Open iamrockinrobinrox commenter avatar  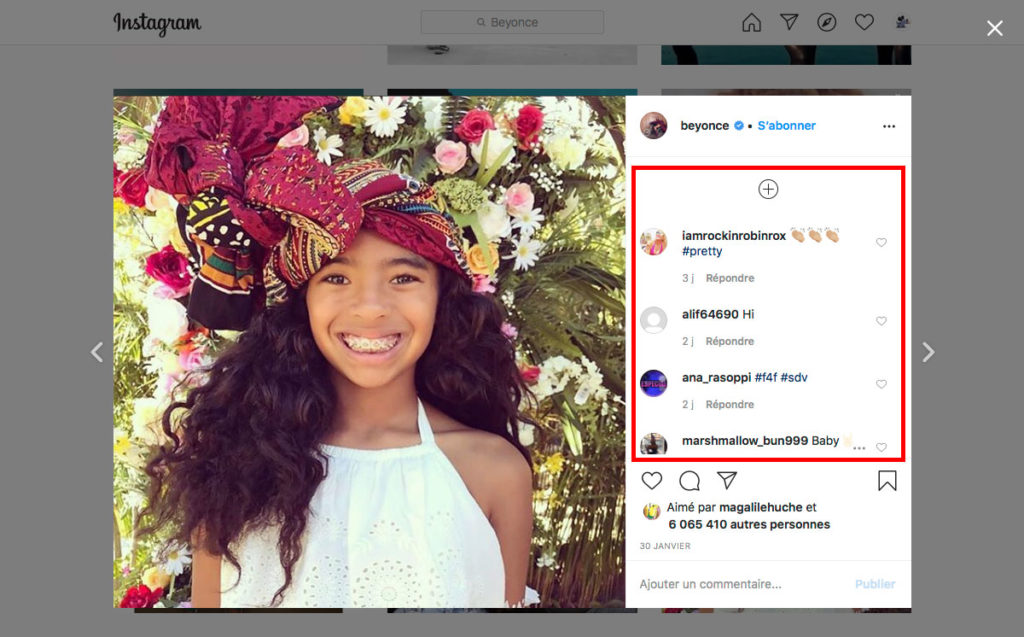point(654,242)
